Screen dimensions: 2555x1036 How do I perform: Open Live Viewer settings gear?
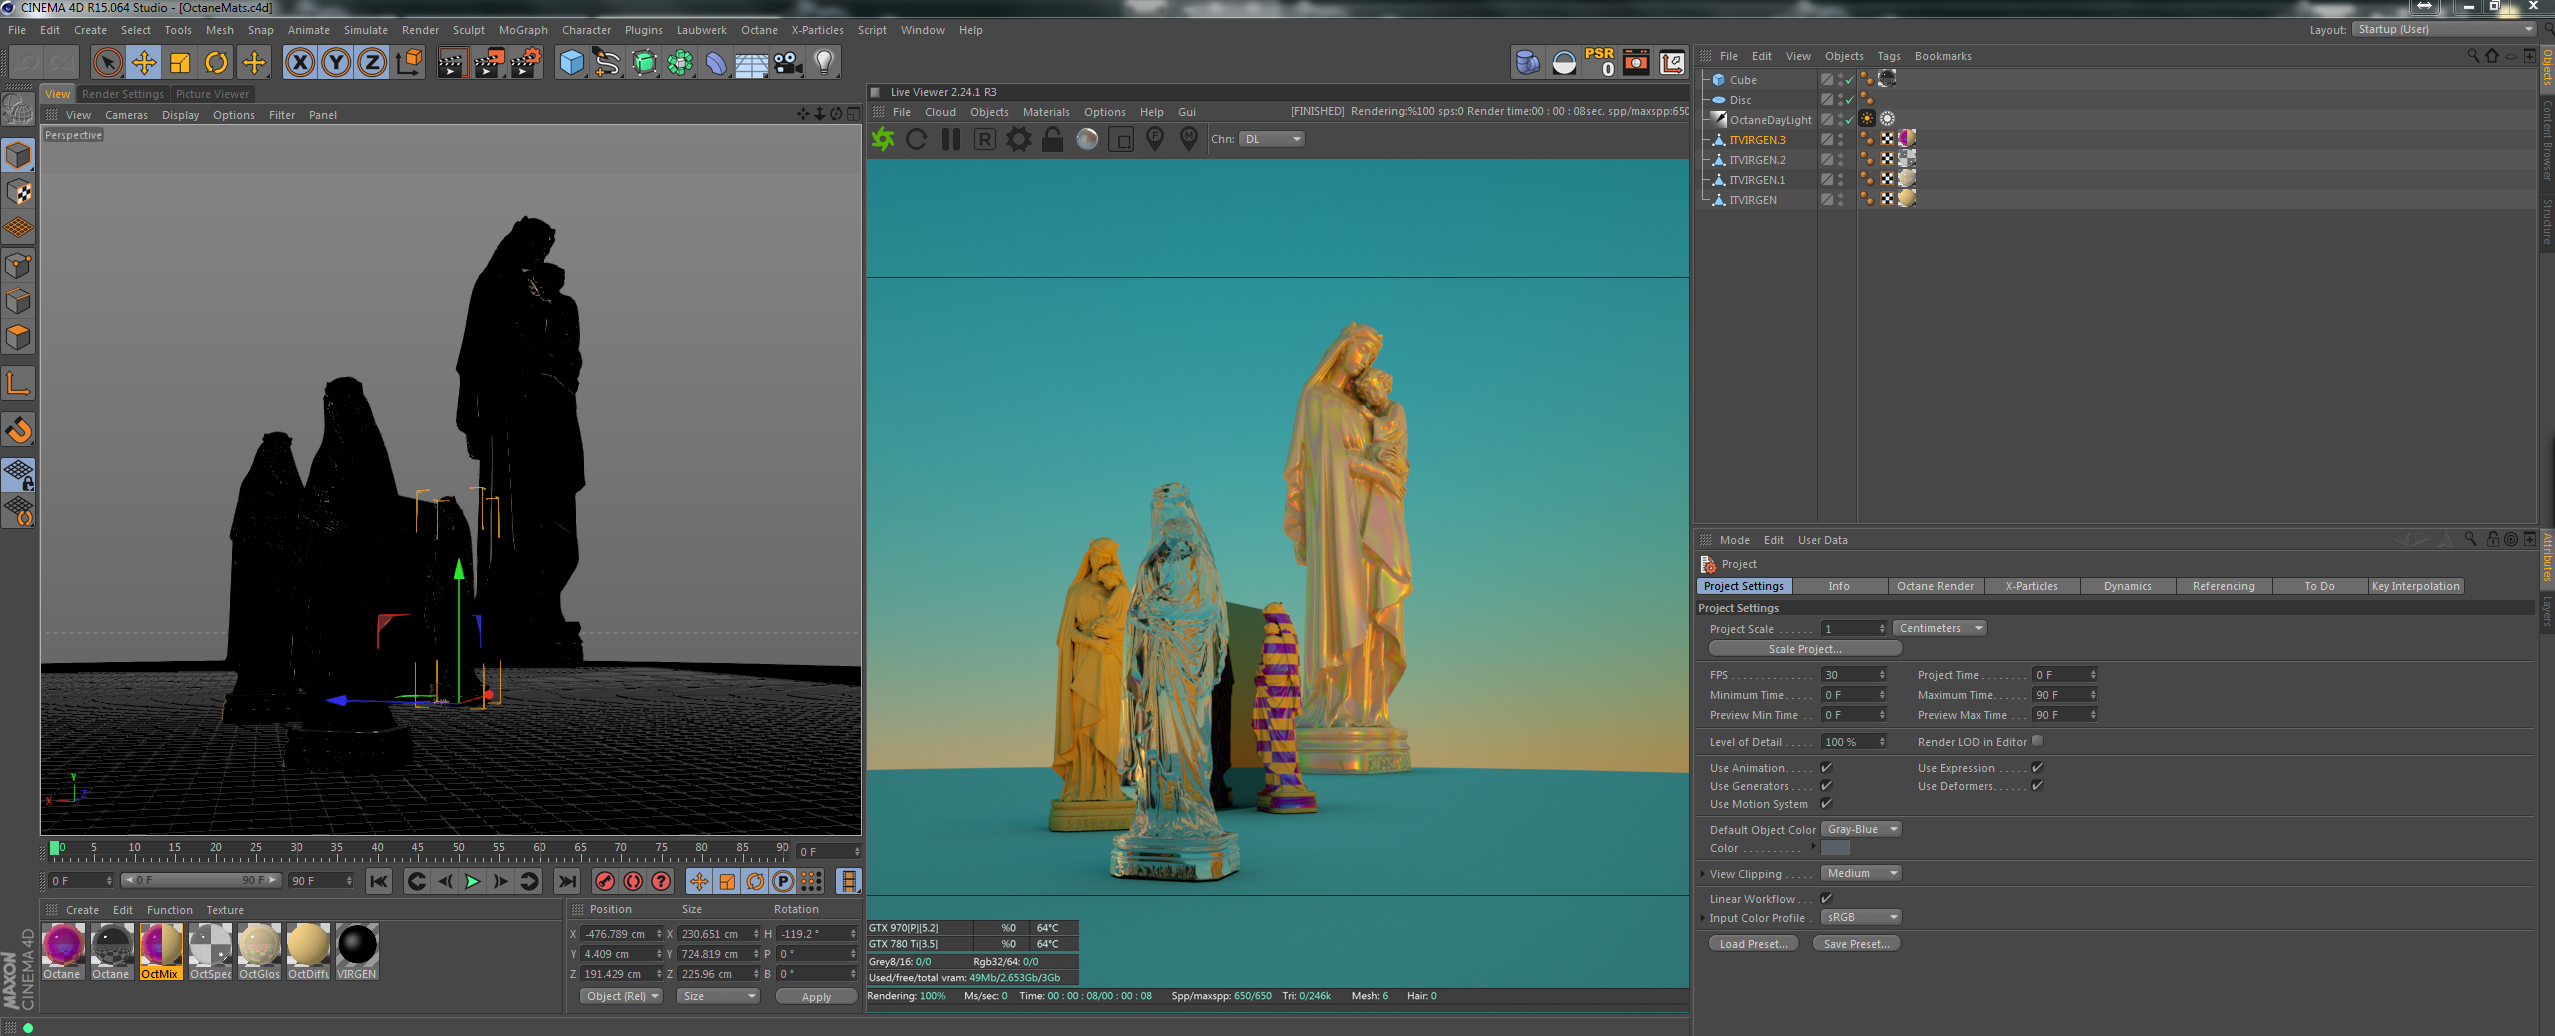click(x=1019, y=139)
